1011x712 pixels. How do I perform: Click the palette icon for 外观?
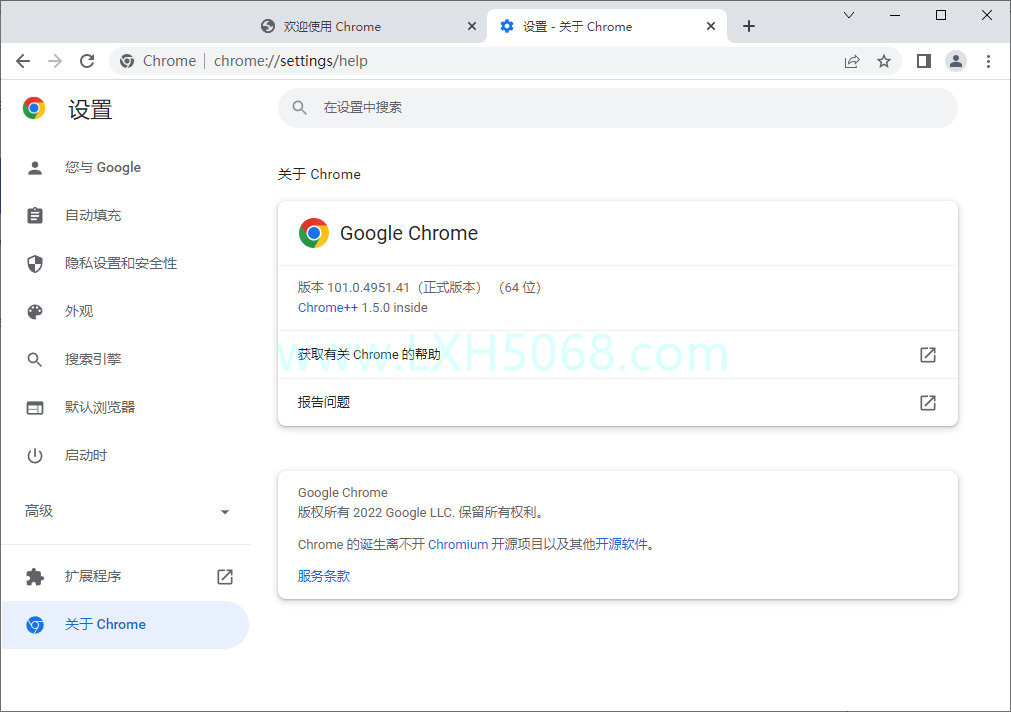[35, 312]
